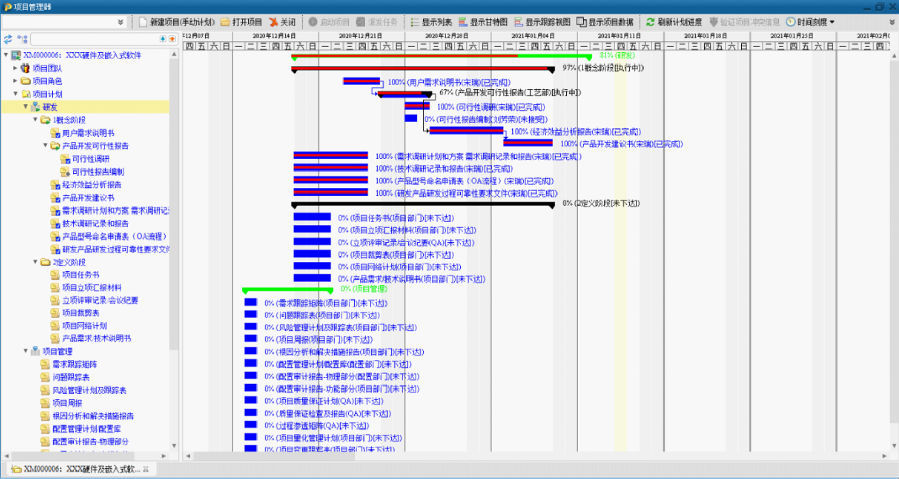Select 技术调研记录和报告 tree item
This screenshot has width=899, height=479.
(x=96, y=223)
